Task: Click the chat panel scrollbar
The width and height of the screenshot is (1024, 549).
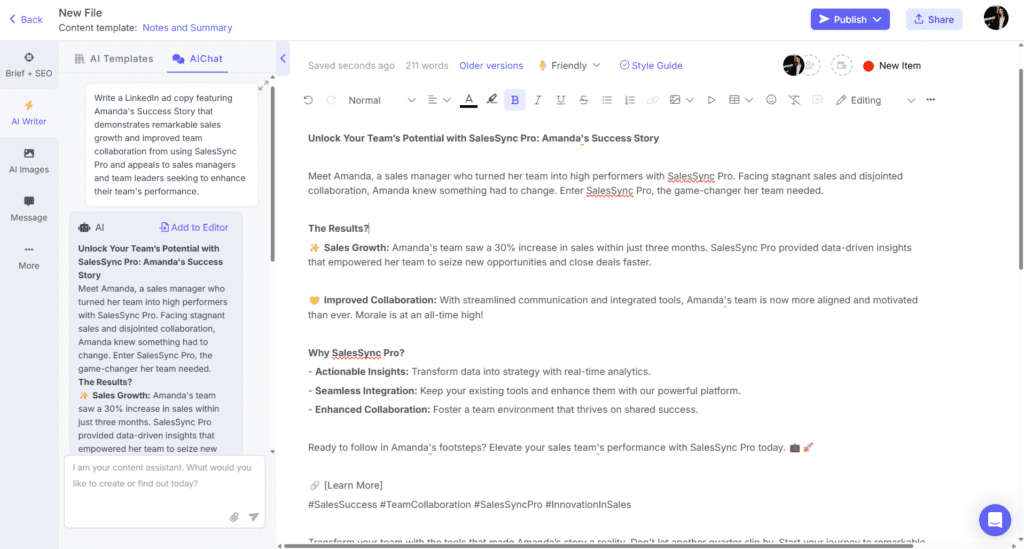Action: 272,175
